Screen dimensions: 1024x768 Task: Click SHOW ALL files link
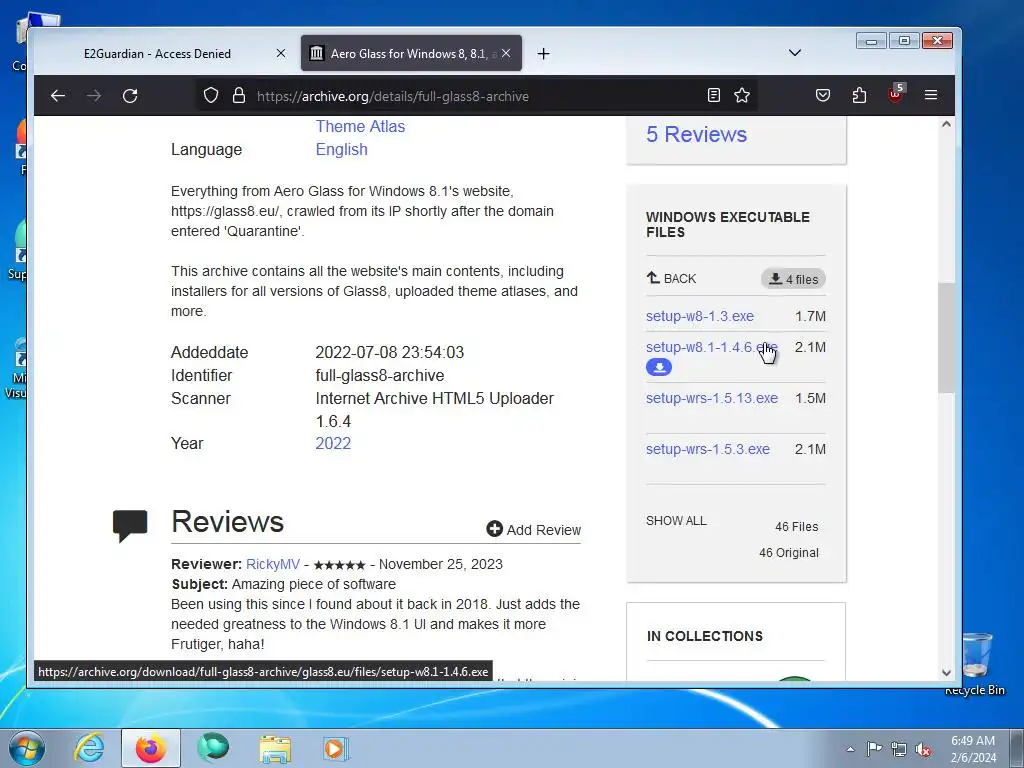676,520
